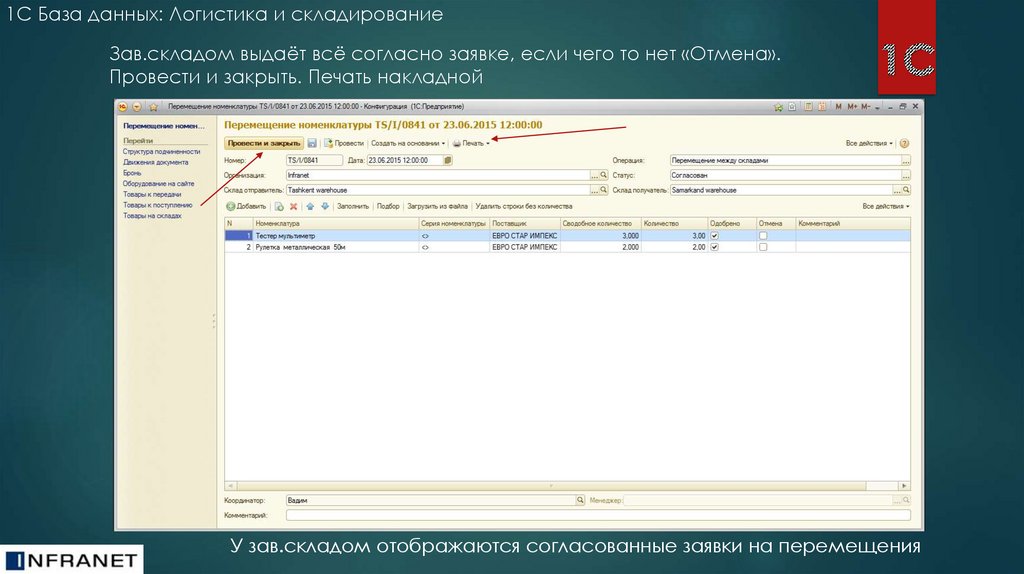Viewport: 1024px width, 574px height.
Task: Open the calendar picker next to Дата field
Action: (x=447, y=160)
